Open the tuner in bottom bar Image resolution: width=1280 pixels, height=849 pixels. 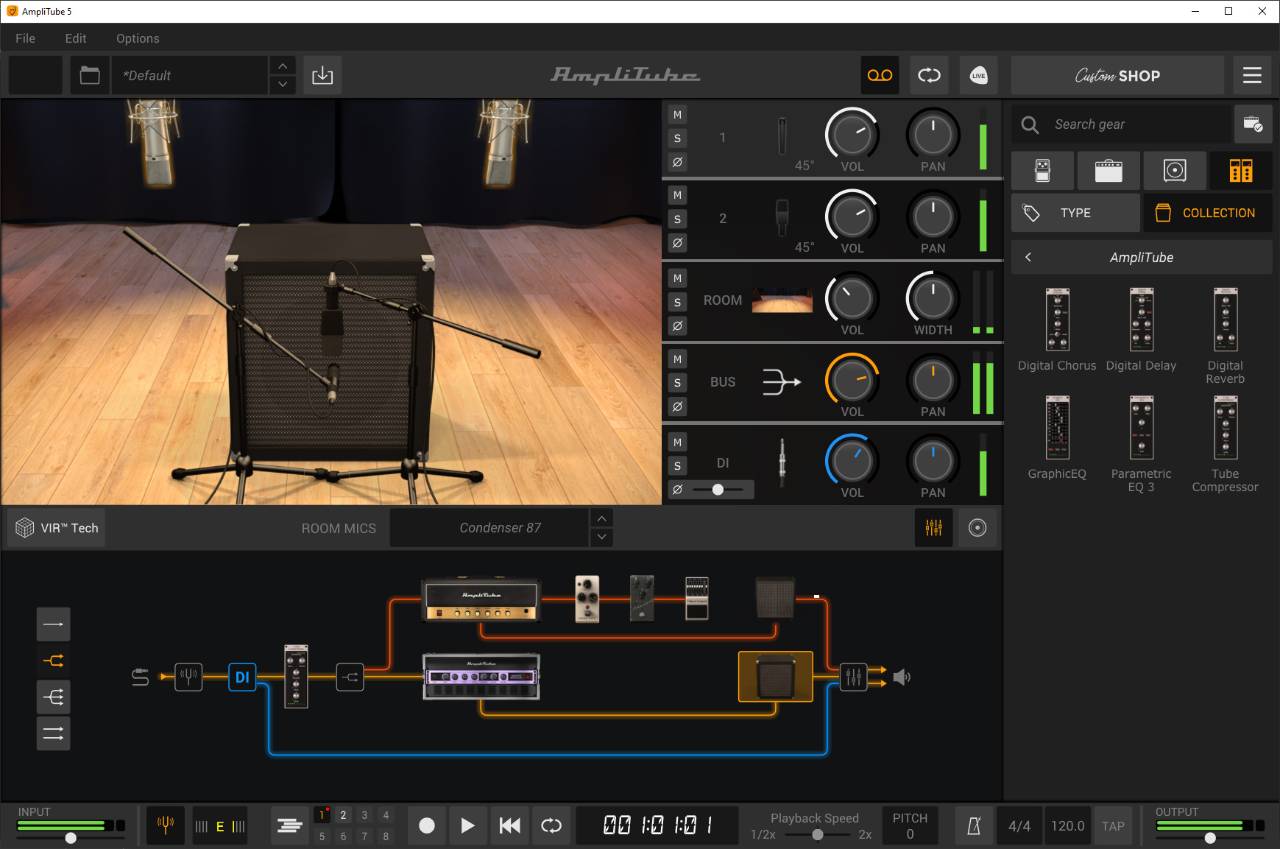pos(166,826)
